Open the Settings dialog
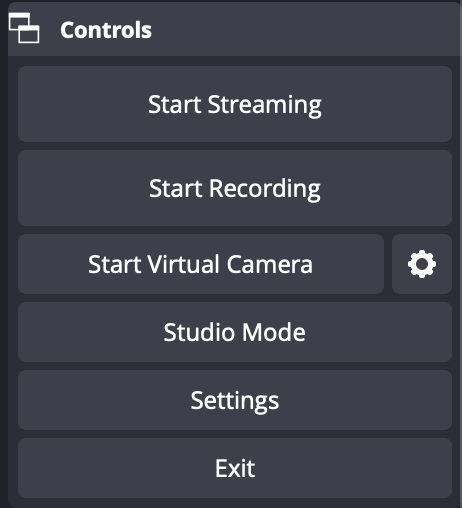The image size is (462, 508). click(235, 400)
